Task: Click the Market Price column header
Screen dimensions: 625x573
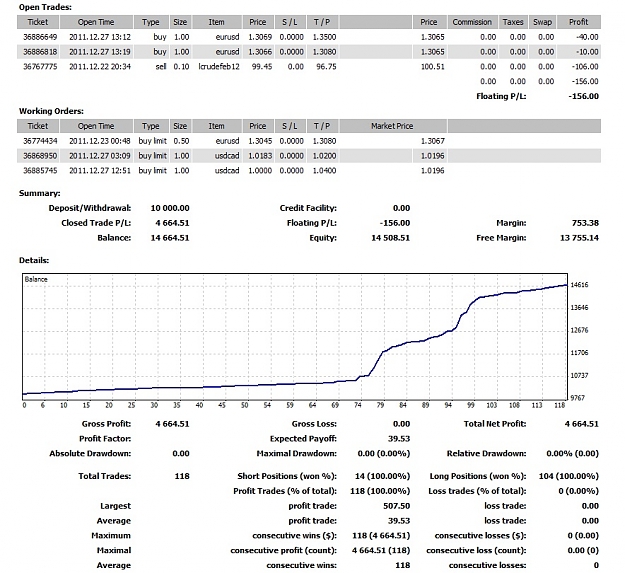Action: (392, 126)
